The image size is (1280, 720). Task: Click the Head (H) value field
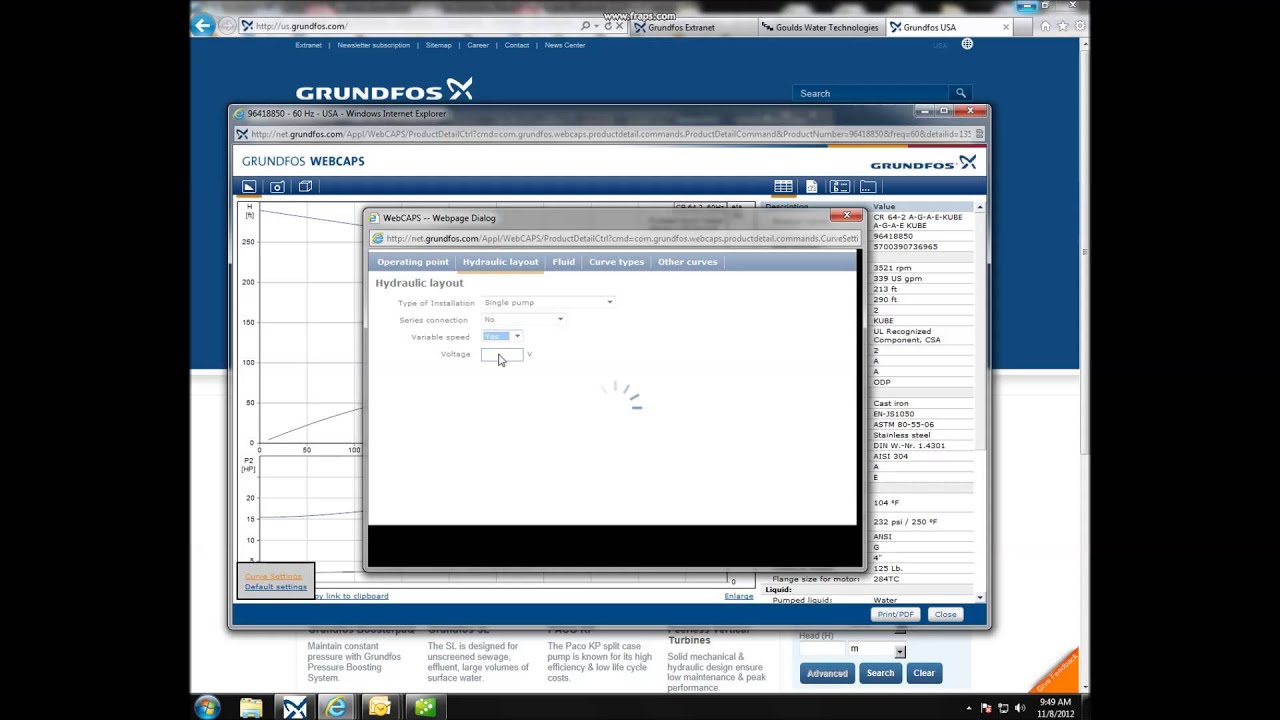point(823,650)
